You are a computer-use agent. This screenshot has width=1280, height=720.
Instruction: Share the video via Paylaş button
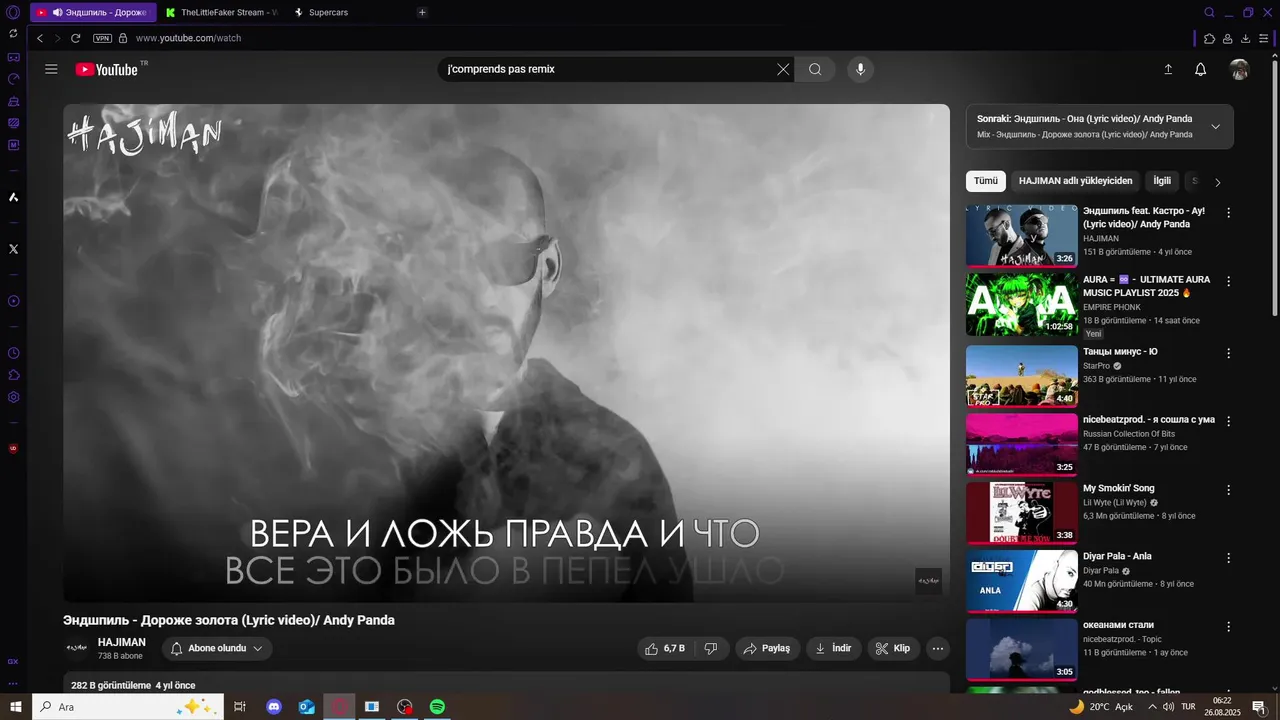point(768,648)
